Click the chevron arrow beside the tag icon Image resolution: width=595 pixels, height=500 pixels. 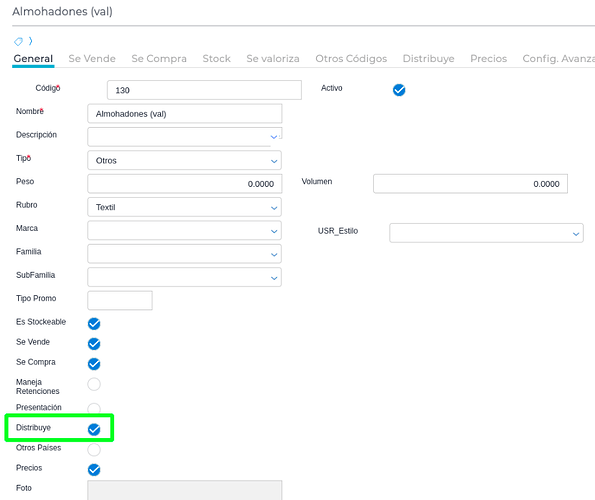30,41
